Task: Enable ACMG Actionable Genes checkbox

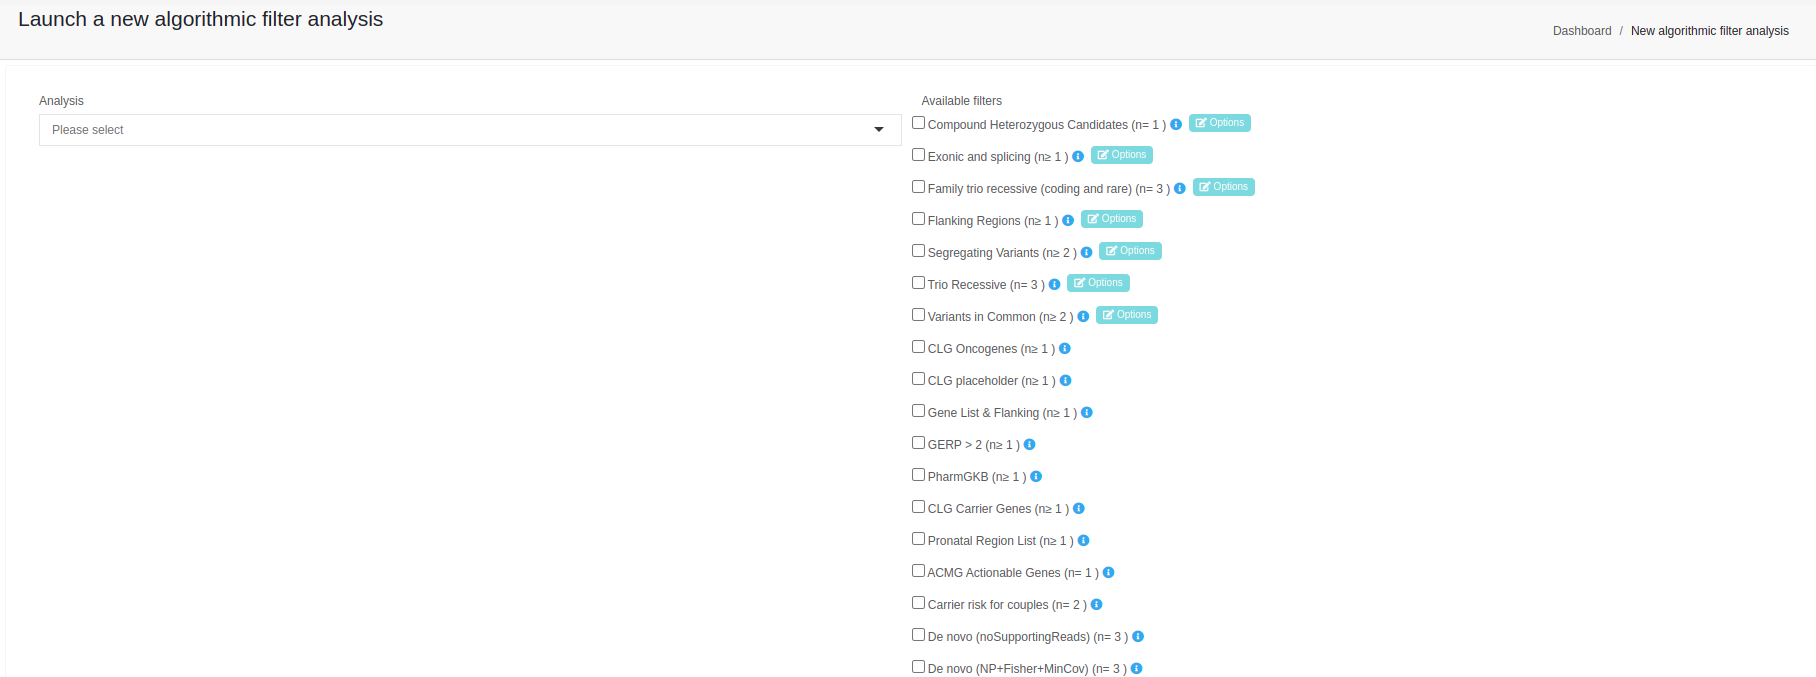Action: click(918, 571)
